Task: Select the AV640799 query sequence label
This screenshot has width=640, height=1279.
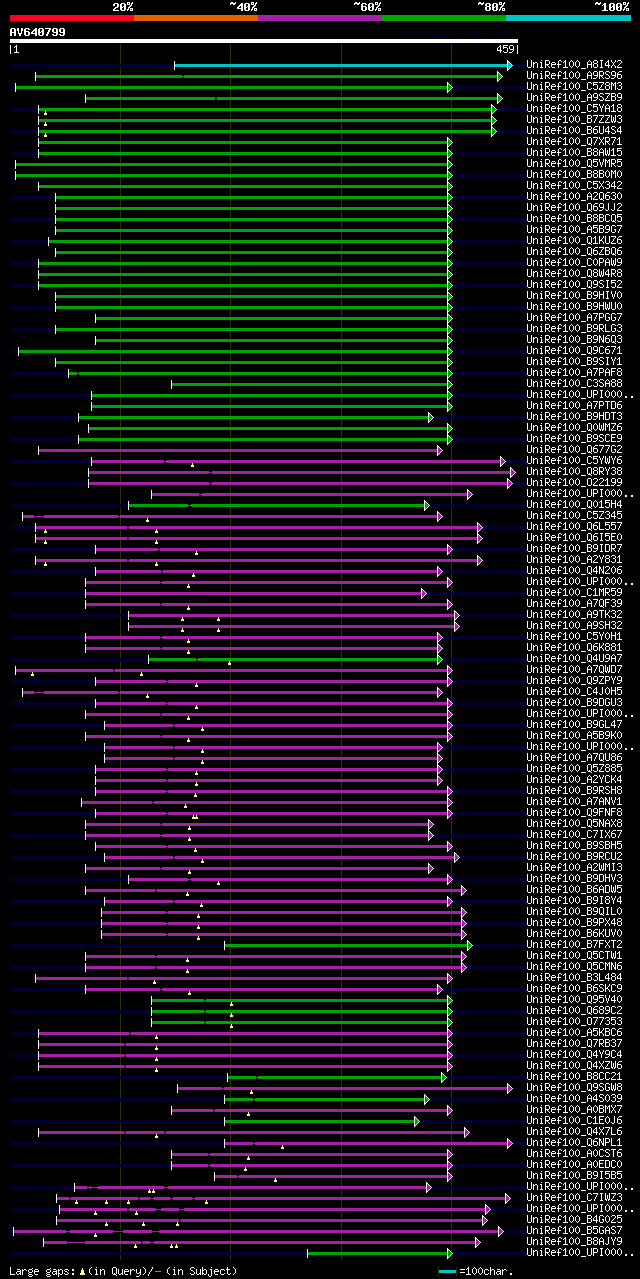Action: (x=38, y=32)
